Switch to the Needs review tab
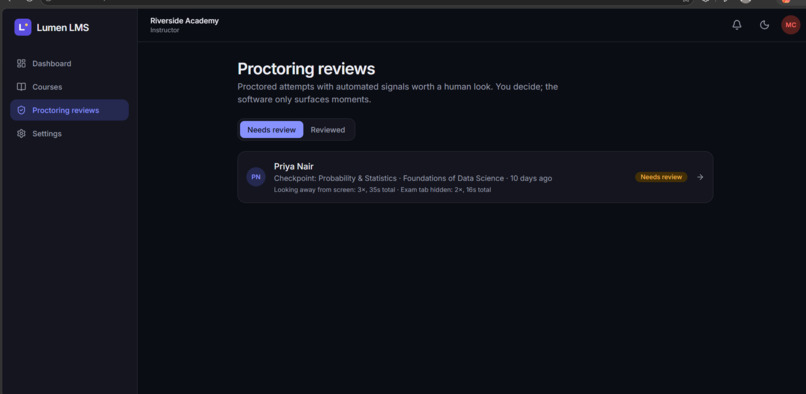Viewport: 806px width, 394px height. 271,130
